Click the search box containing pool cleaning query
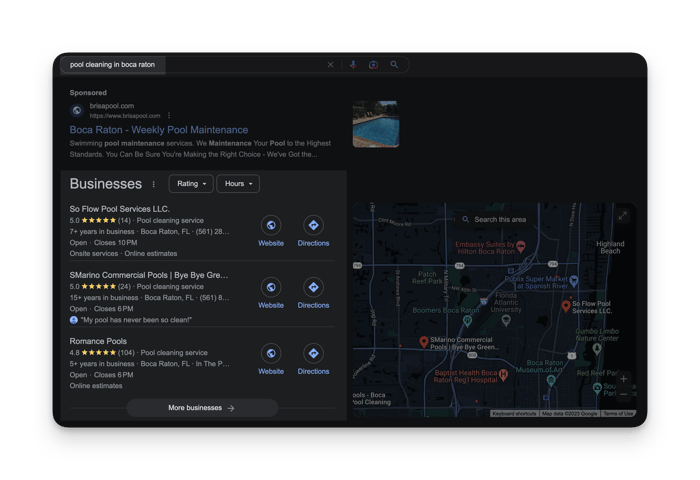The image size is (700, 480). pos(234,65)
